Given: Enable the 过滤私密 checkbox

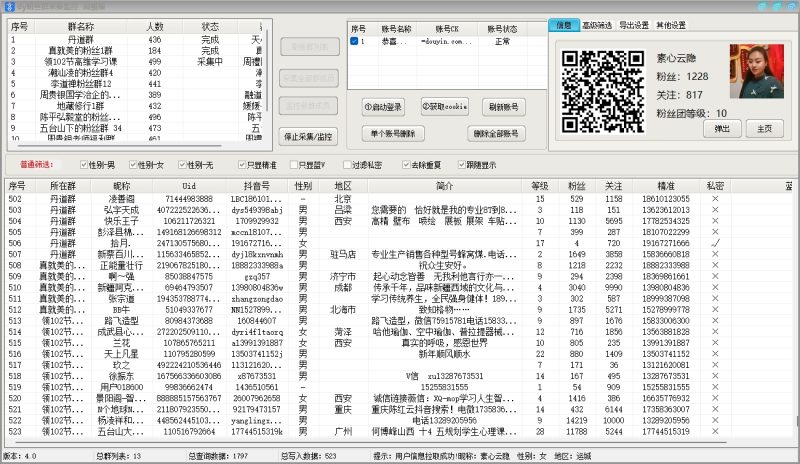Looking at the screenshot, I should [347, 164].
